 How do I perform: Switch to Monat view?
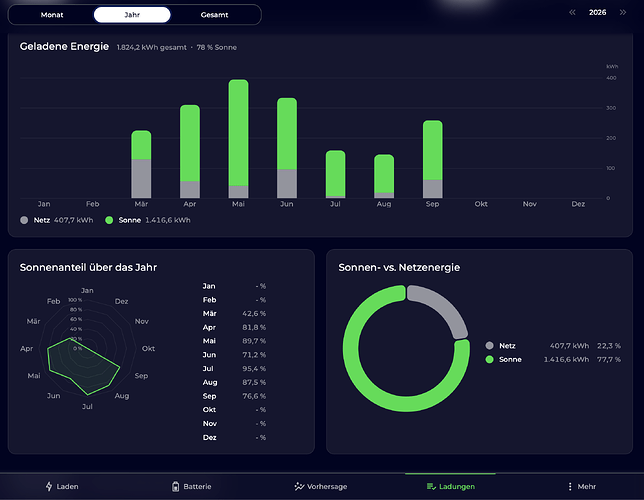52,15
